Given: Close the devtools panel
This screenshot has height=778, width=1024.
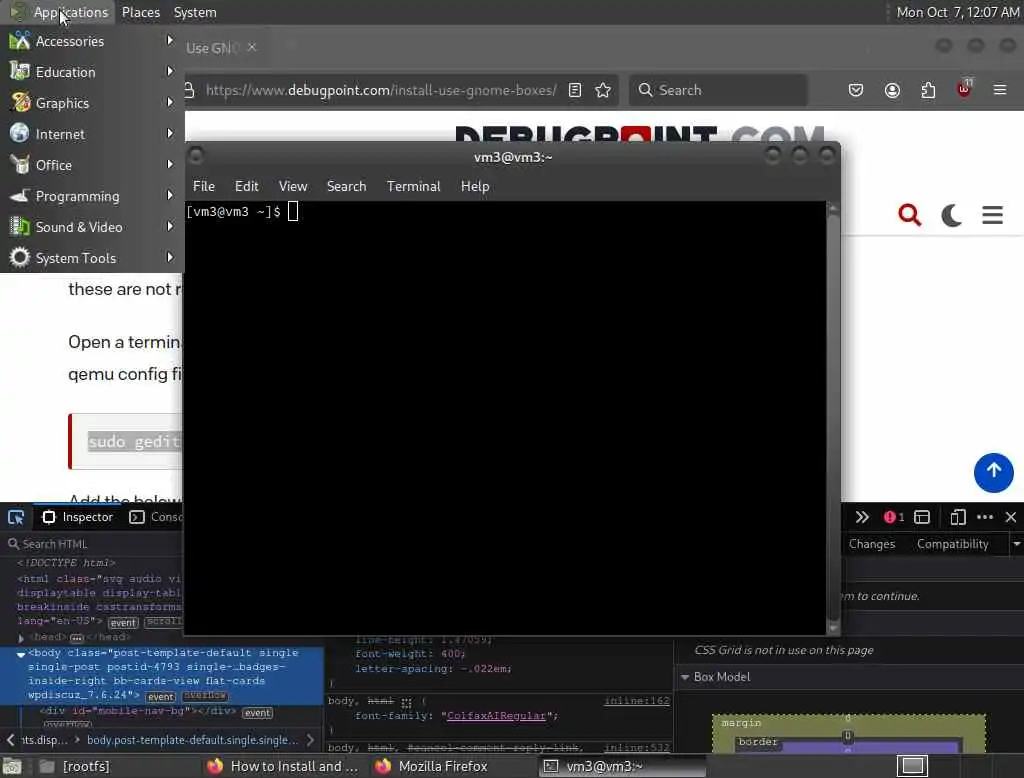Looking at the screenshot, I should point(1011,517).
